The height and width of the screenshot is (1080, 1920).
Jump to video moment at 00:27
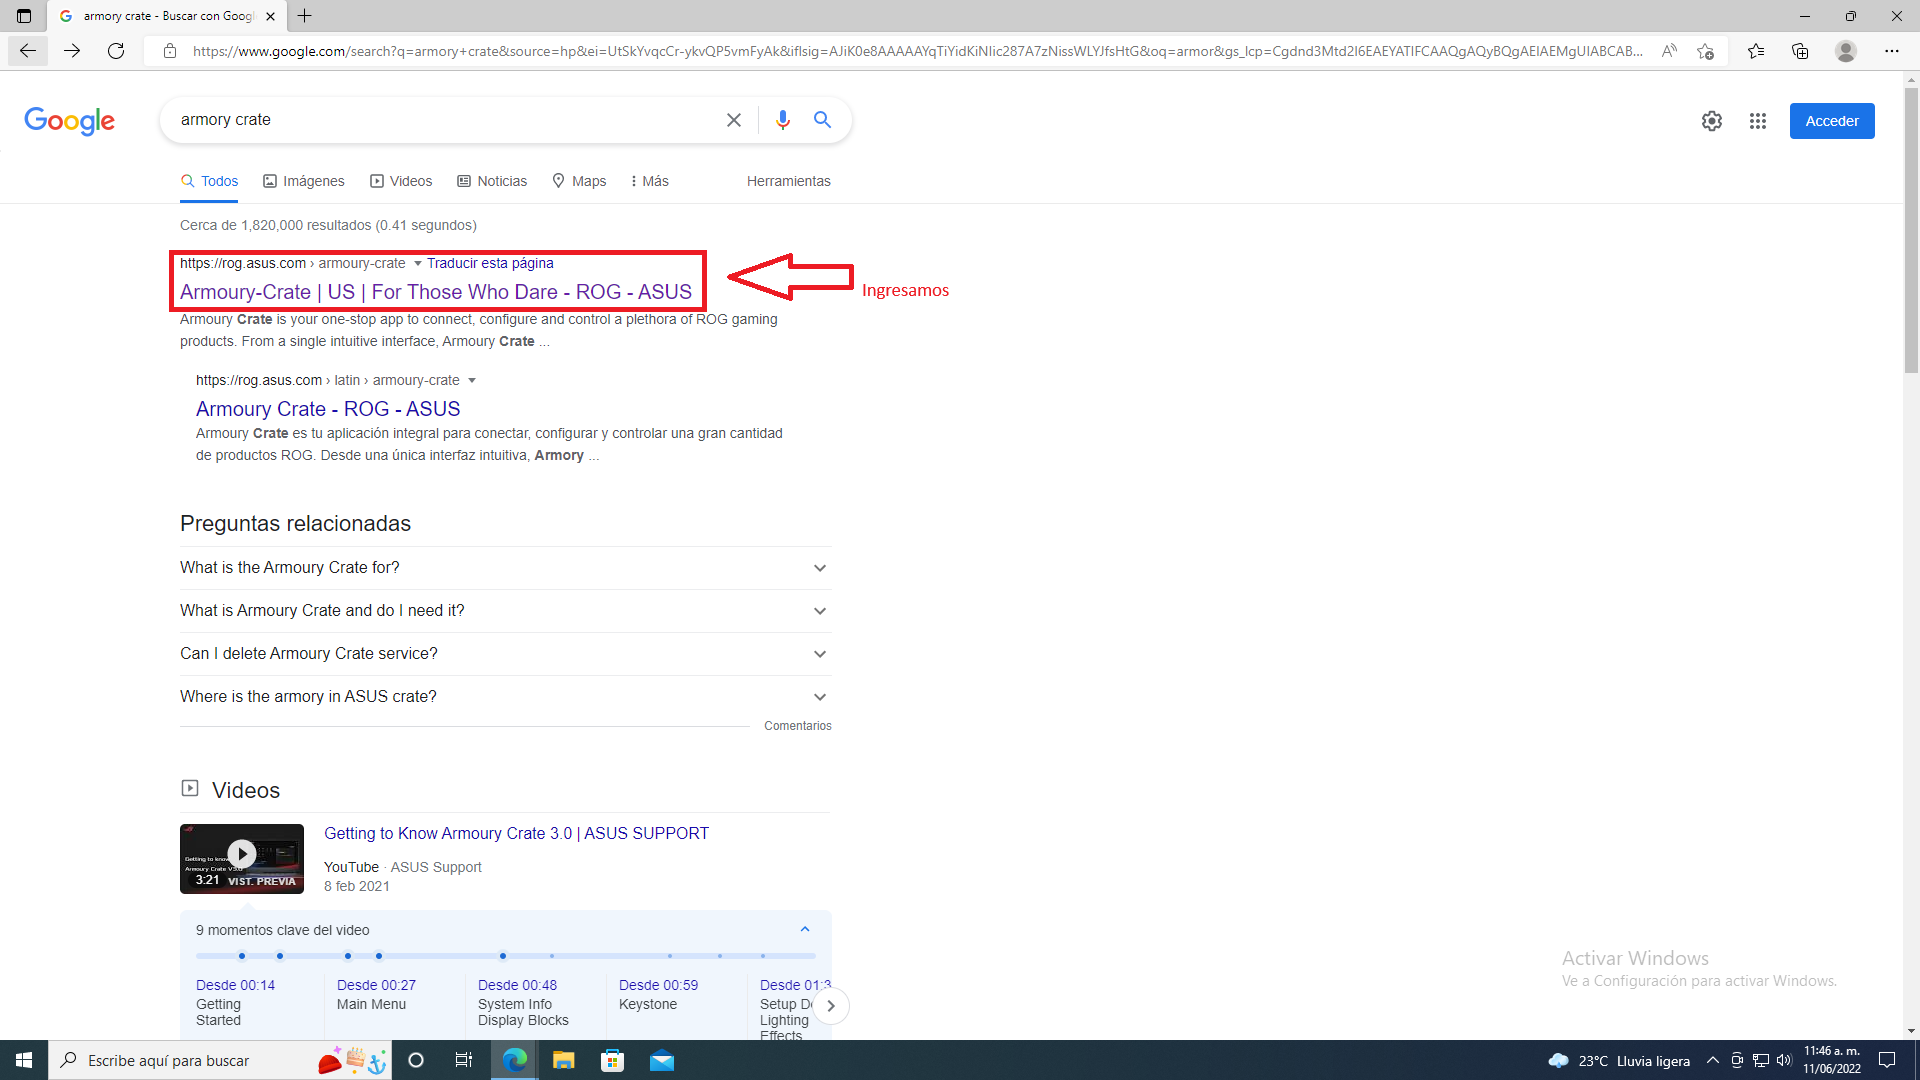(376, 985)
